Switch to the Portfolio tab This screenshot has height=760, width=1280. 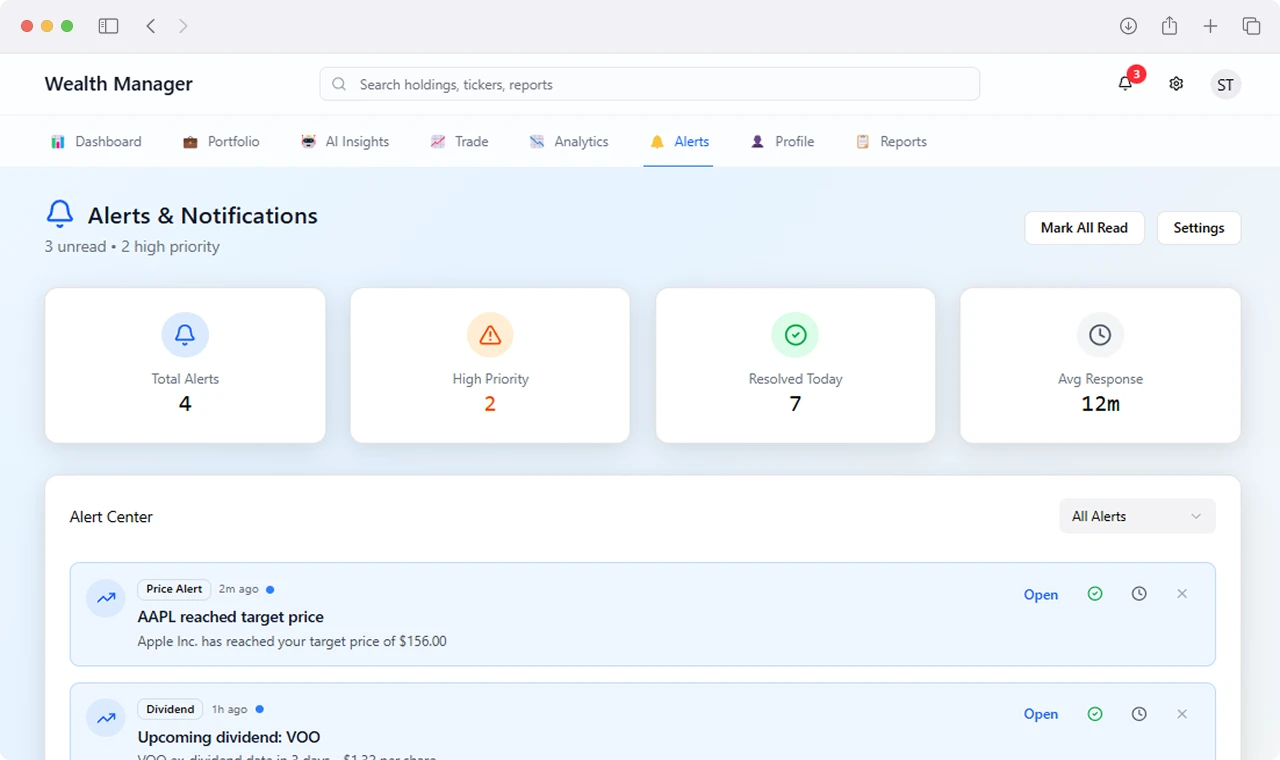(x=221, y=141)
